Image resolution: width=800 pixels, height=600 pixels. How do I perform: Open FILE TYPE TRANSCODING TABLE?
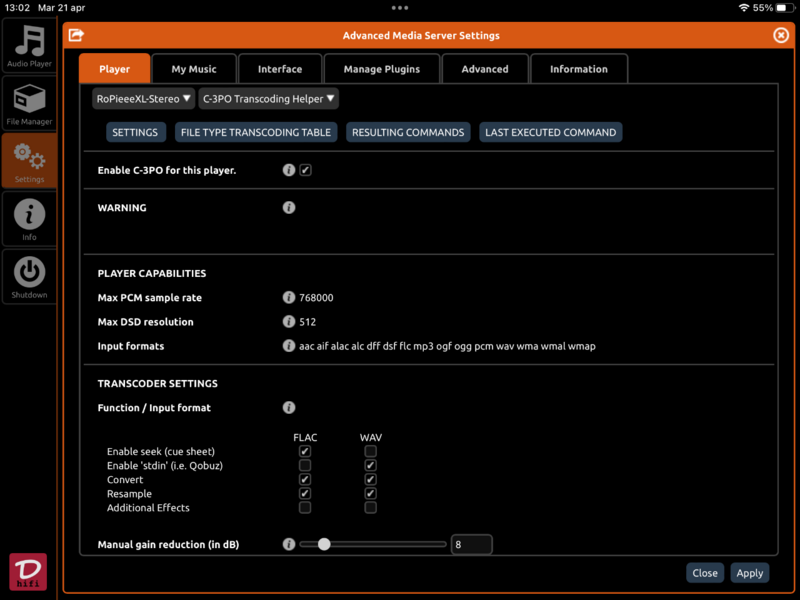256,132
